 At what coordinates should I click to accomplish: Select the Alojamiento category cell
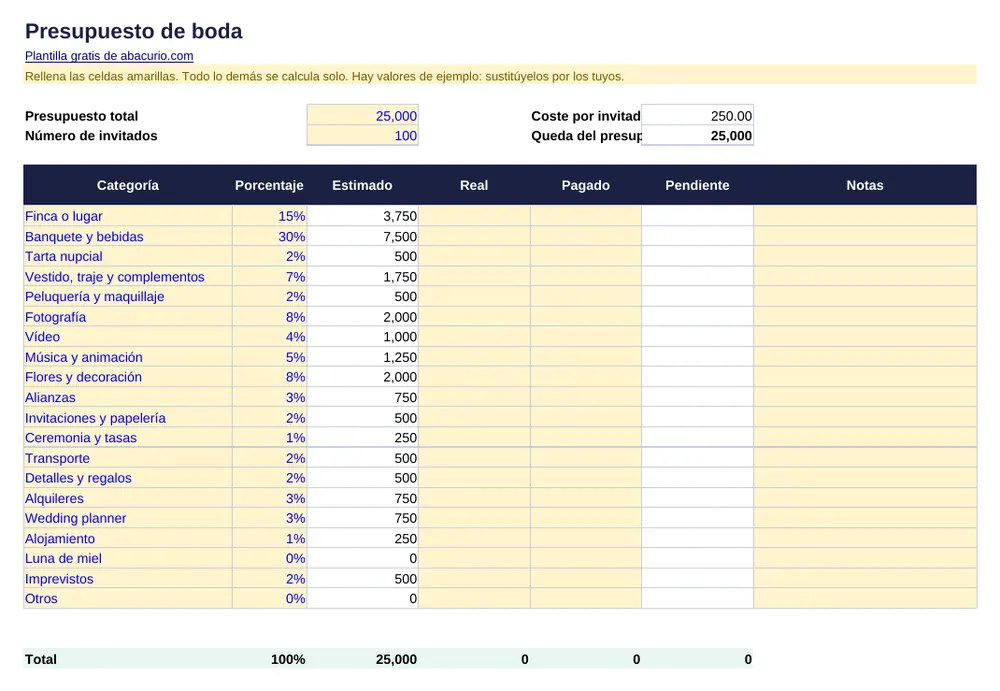click(128, 538)
